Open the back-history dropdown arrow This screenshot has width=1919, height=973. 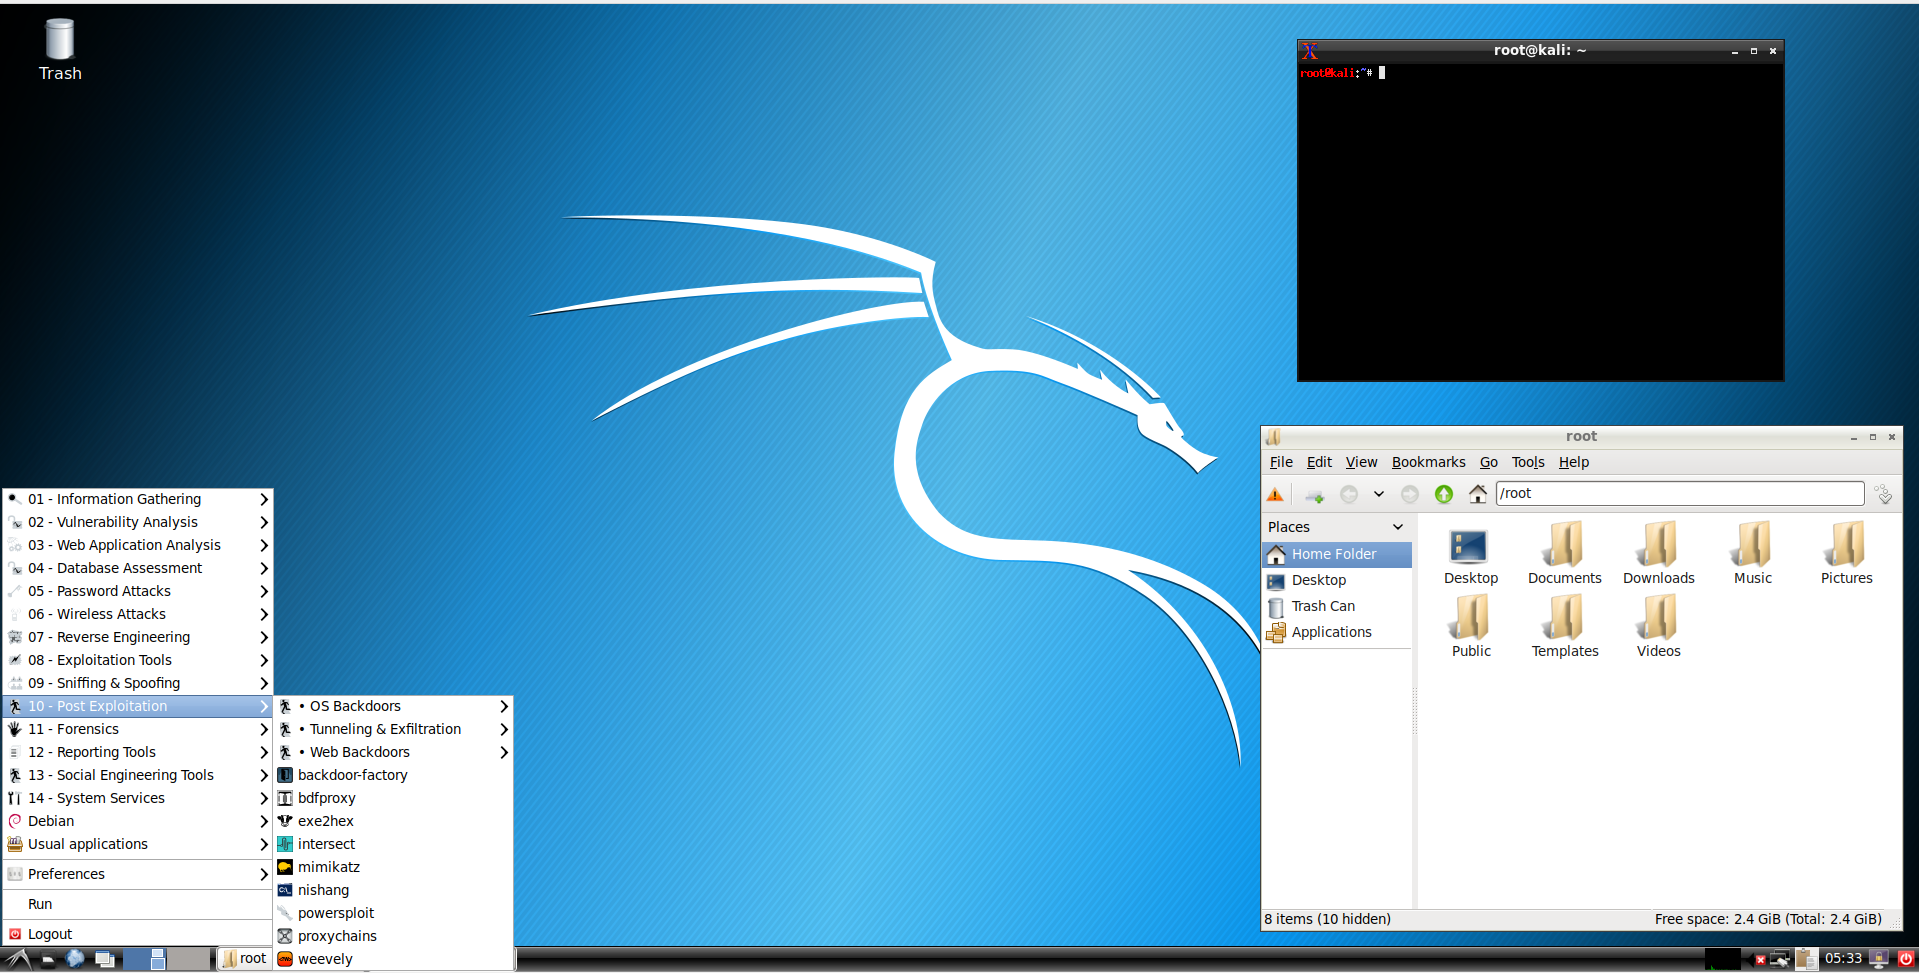[1378, 493]
